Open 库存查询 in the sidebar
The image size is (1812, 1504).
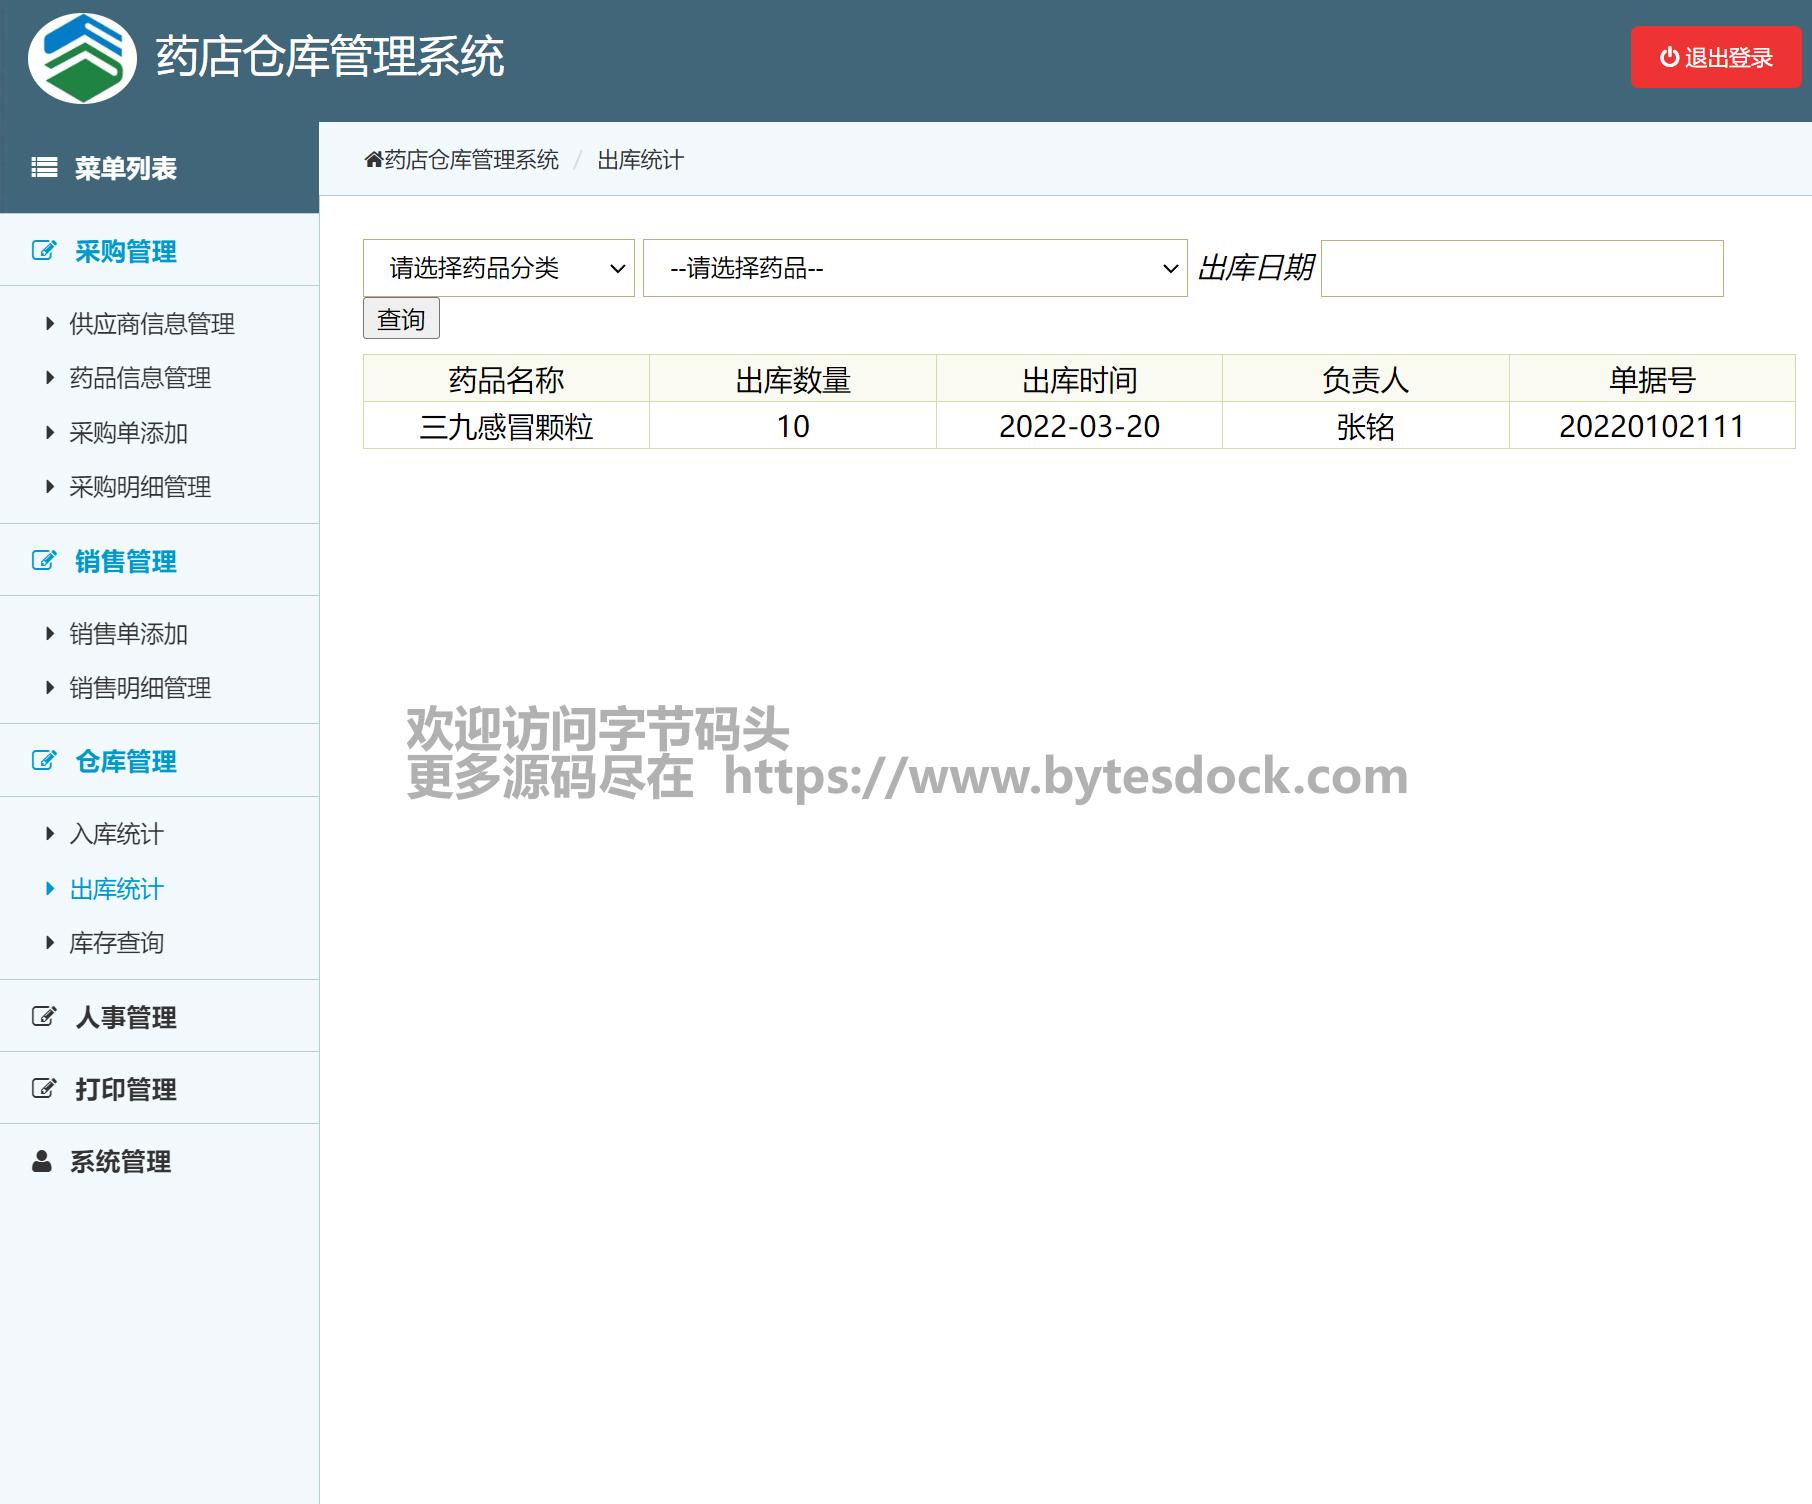coord(116,943)
